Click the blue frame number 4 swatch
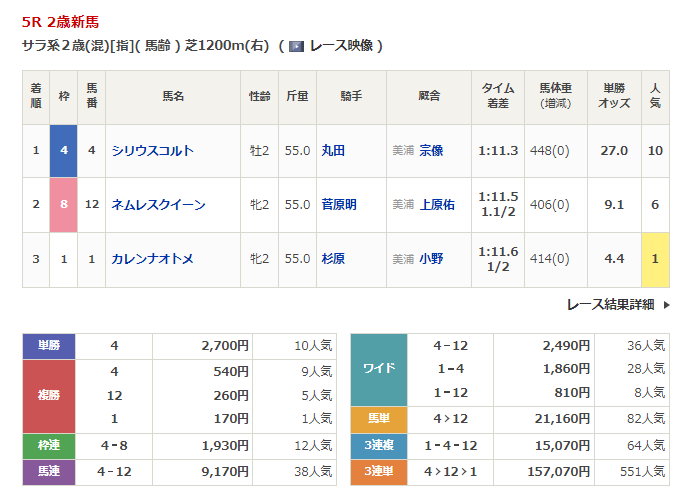The height and width of the screenshot is (496, 688). pyautogui.click(x=64, y=151)
